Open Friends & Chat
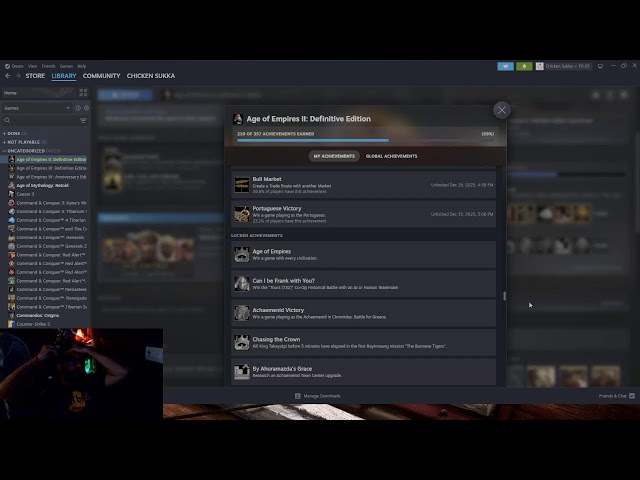The width and height of the screenshot is (640, 480). [x=617, y=396]
